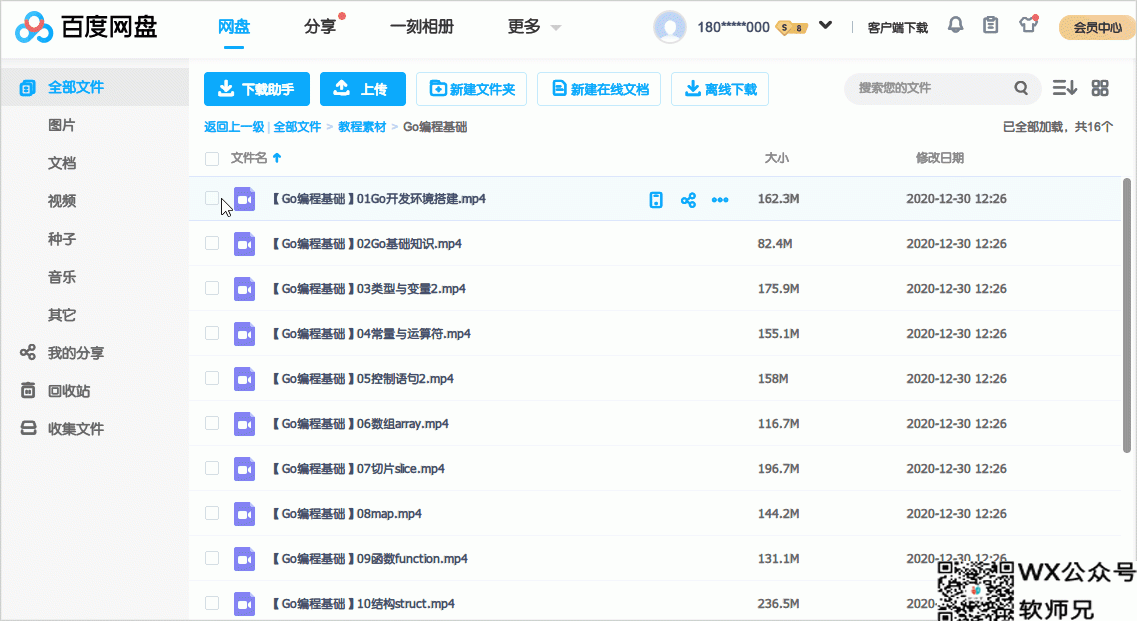Image resolution: width=1137 pixels, height=621 pixels.
Task: Check the box for 02Go基础知识.mp4
Action: tap(212, 243)
